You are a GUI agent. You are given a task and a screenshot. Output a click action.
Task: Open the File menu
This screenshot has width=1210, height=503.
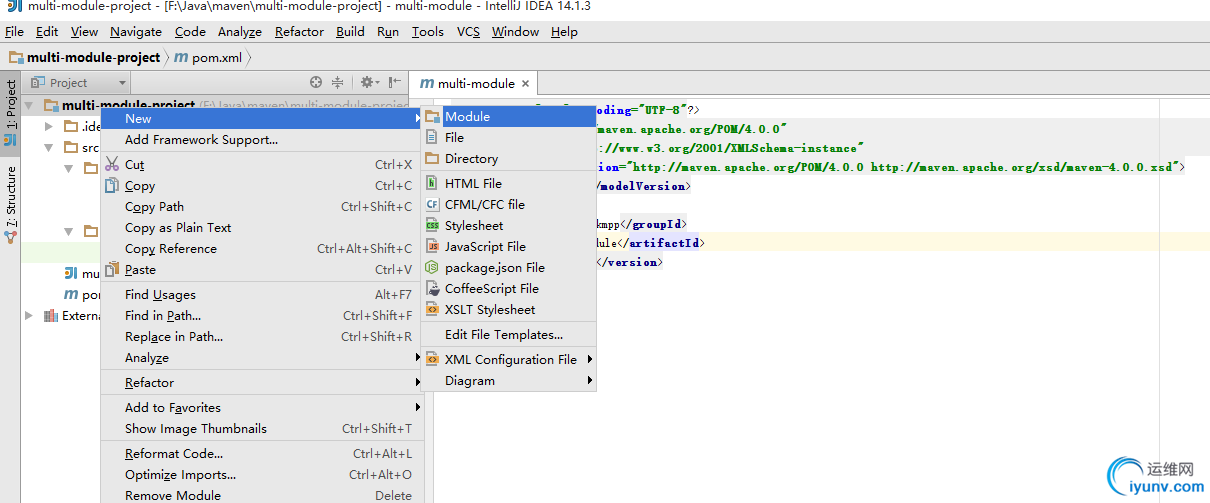point(14,31)
